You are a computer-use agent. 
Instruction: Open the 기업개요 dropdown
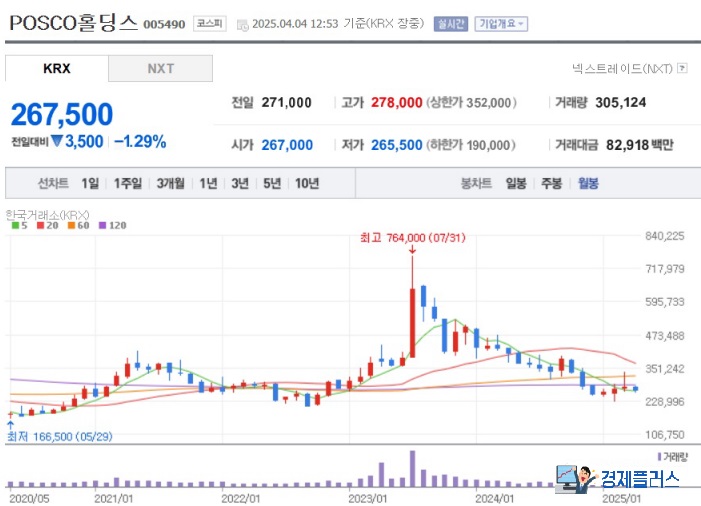[501, 24]
